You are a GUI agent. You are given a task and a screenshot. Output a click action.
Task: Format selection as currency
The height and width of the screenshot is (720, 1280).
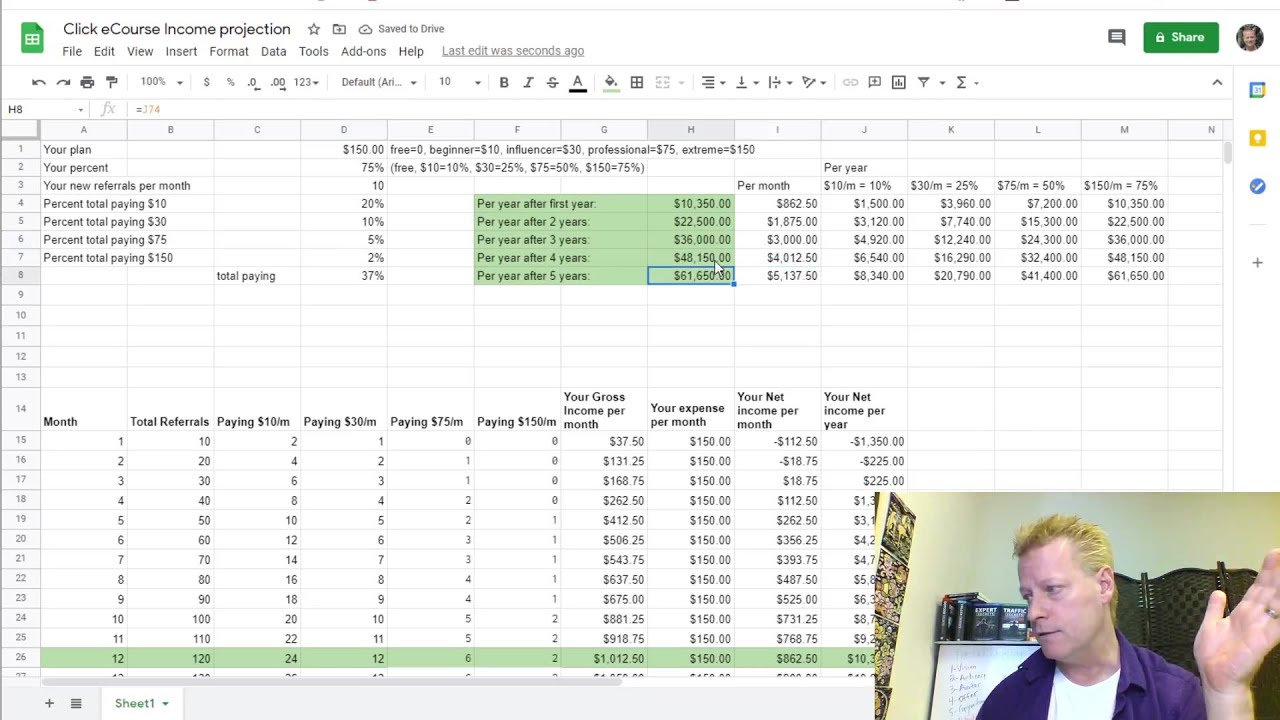coord(206,82)
